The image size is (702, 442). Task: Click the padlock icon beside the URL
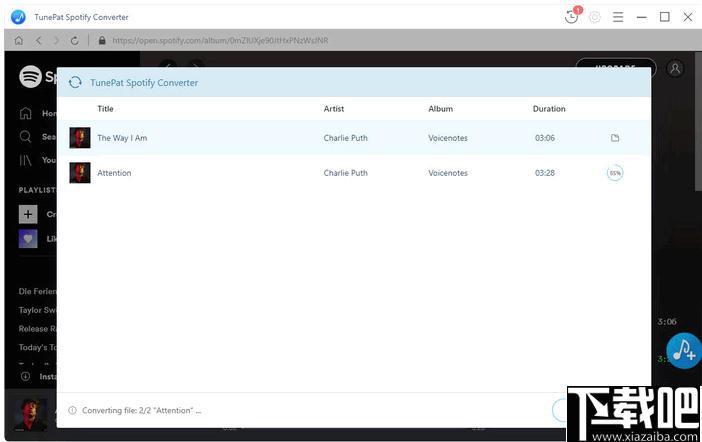pos(102,40)
